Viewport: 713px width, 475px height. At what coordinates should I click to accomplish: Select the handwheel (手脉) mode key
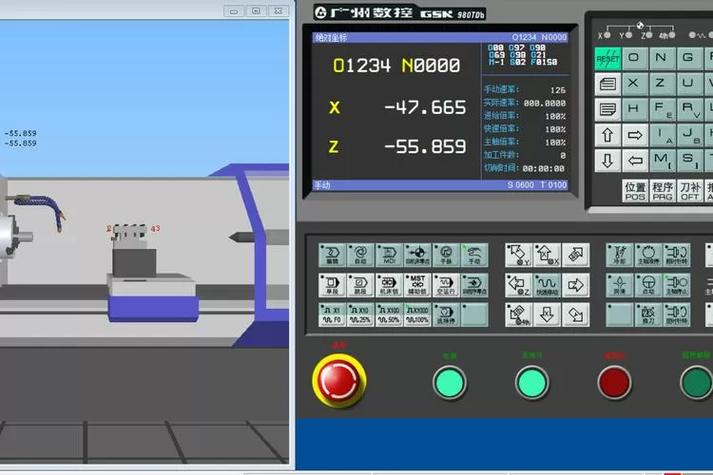(x=446, y=255)
